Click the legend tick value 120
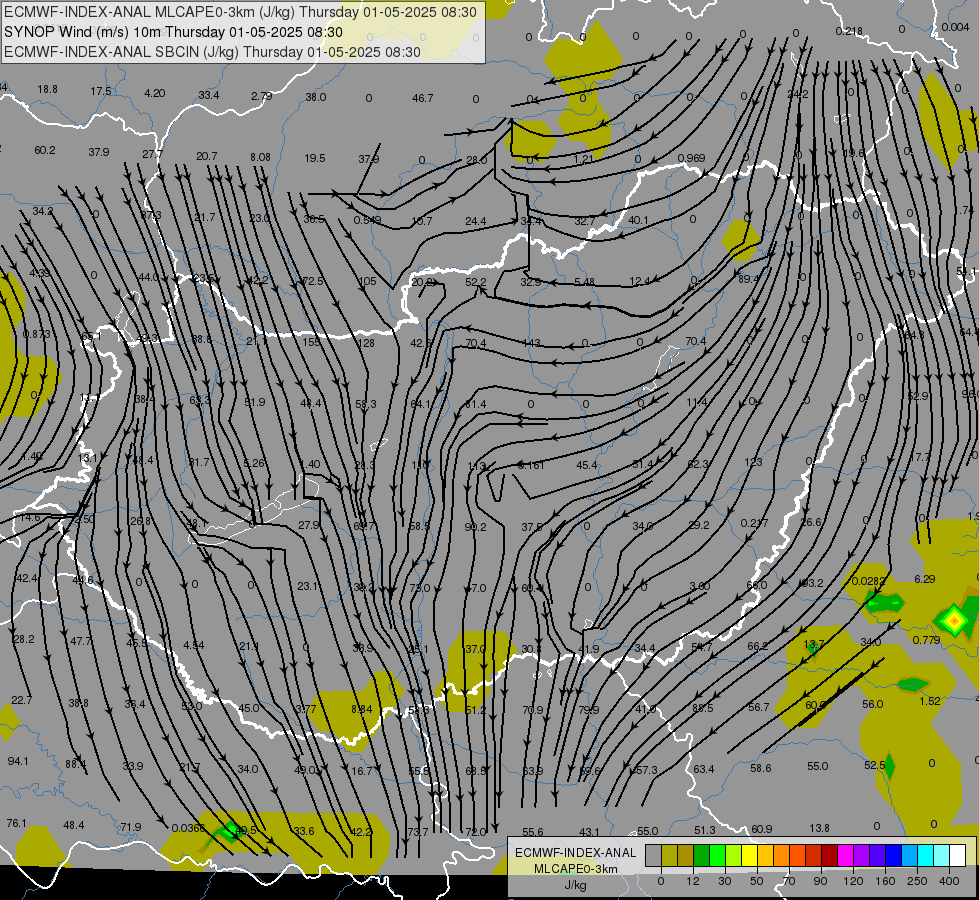 click(853, 881)
